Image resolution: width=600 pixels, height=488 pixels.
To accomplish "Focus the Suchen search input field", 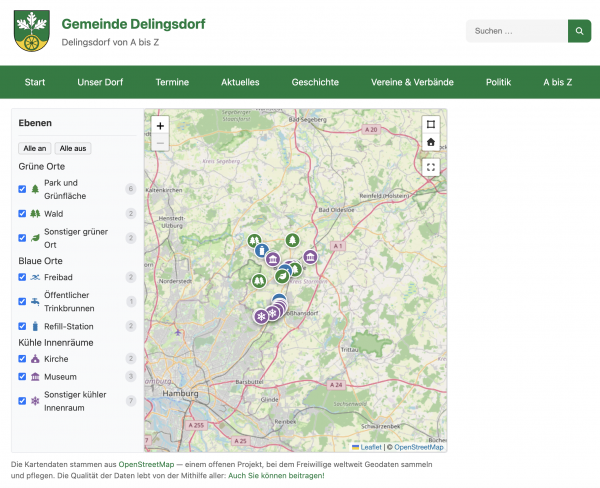I will [517, 31].
